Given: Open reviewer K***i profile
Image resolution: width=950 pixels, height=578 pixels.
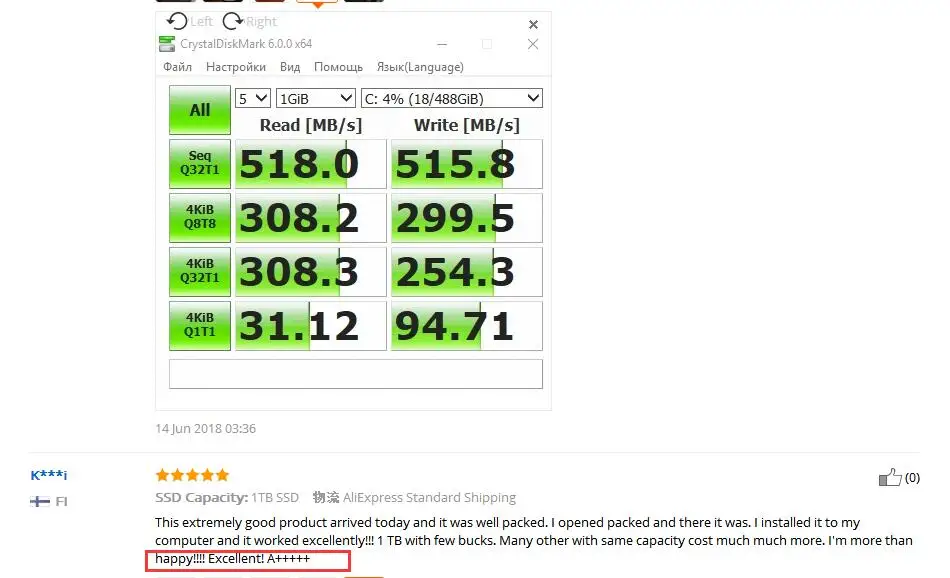Looking at the screenshot, I should (48, 475).
